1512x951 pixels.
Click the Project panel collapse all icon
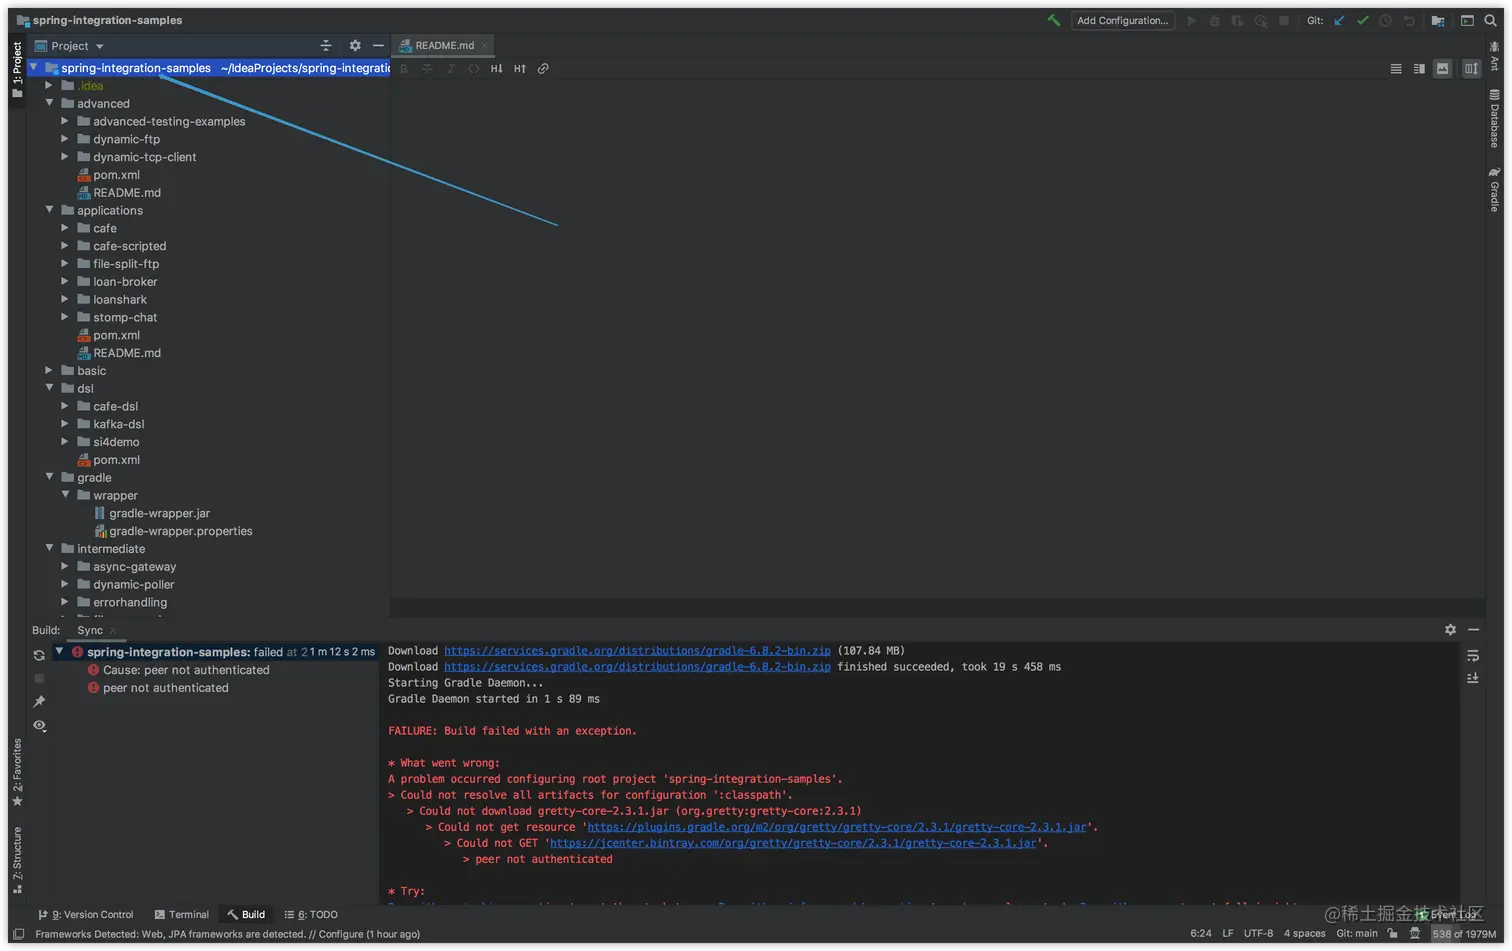click(325, 46)
